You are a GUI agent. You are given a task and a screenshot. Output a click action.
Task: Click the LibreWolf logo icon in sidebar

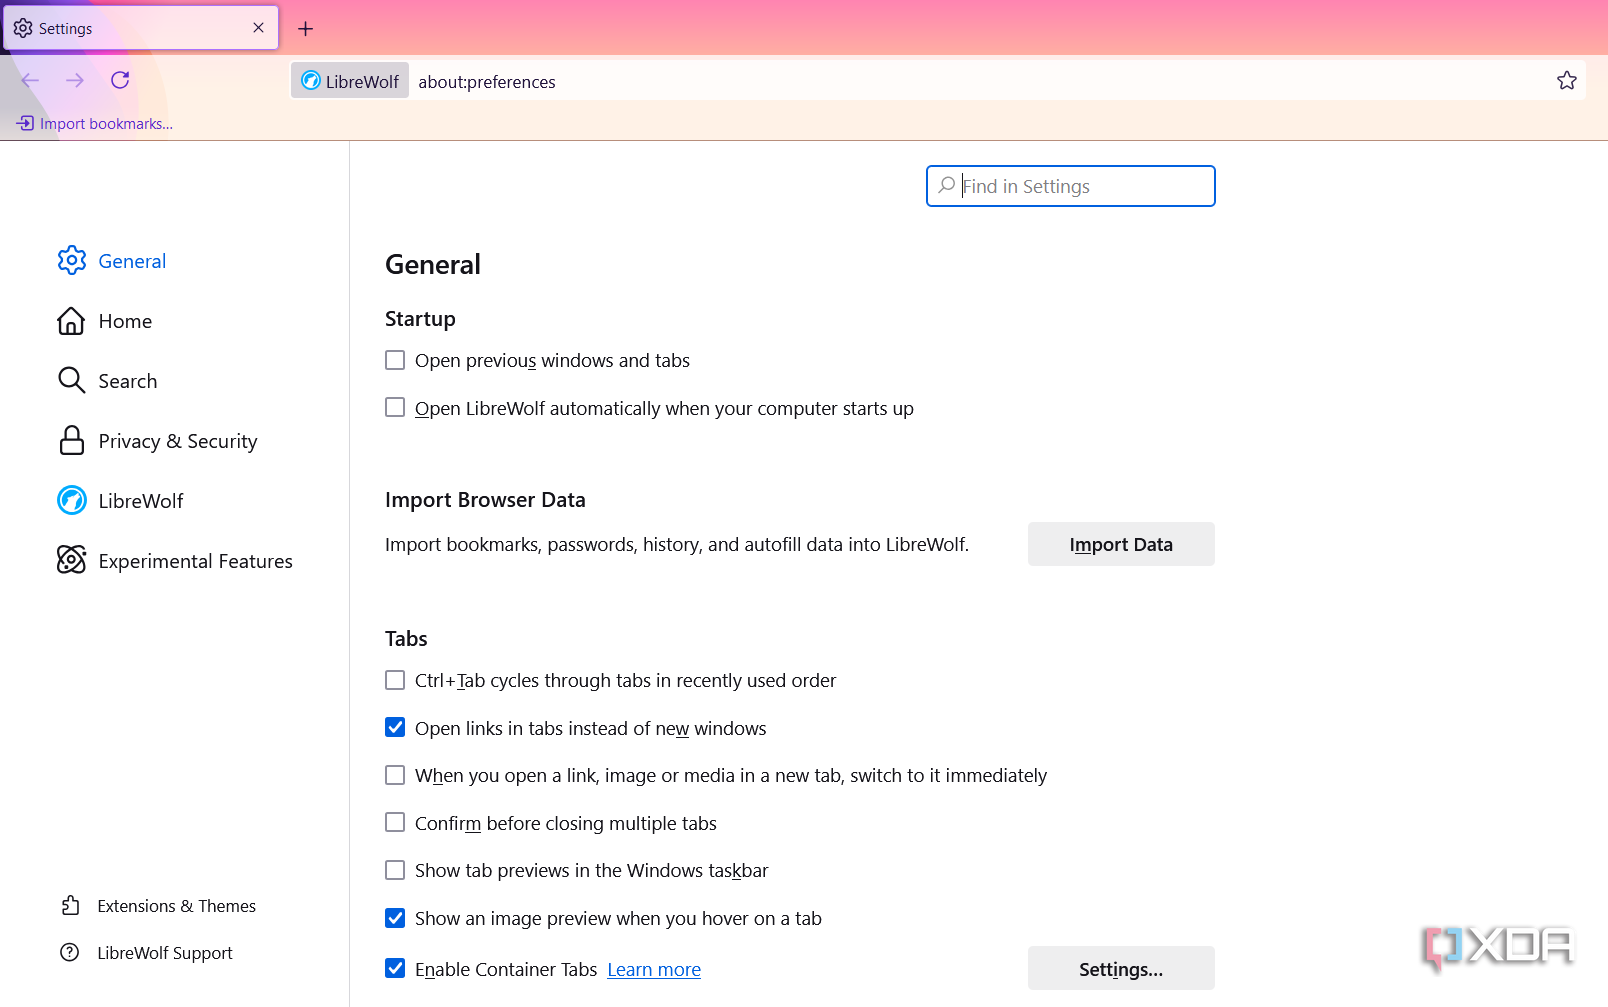(x=72, y=500)
